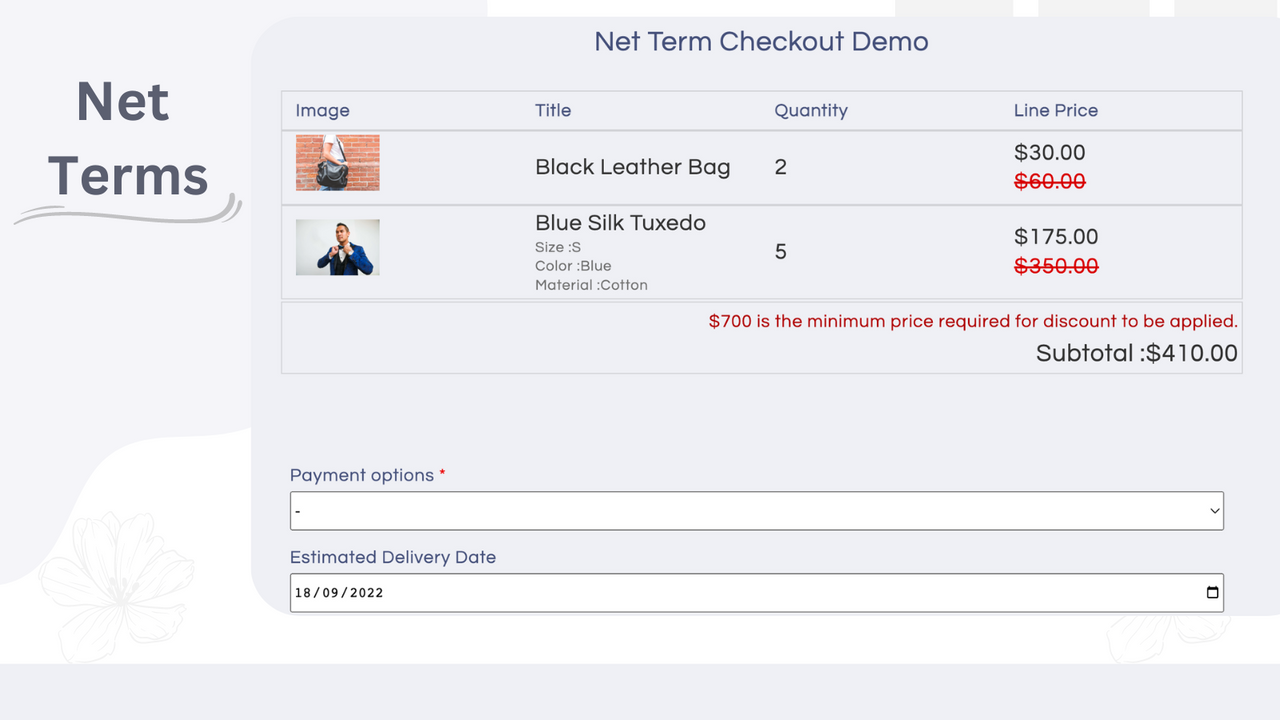Click the crossed-out $60.00 price
The width and height of the screenshot is (1280, 720).
point(1050,180)
